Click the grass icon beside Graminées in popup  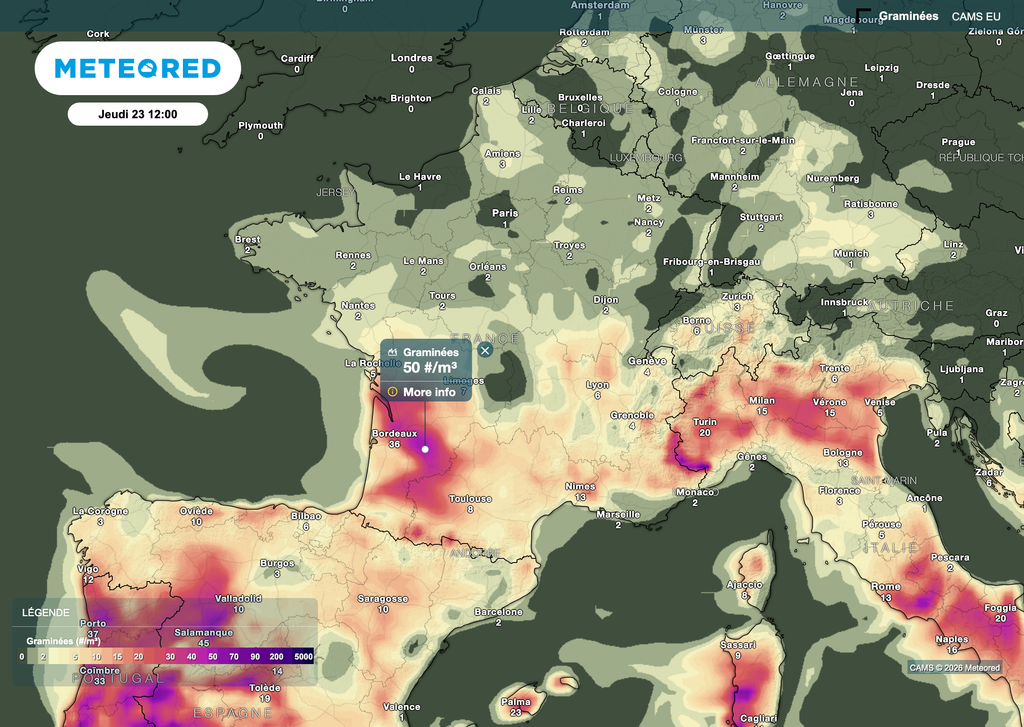point(392,352)
